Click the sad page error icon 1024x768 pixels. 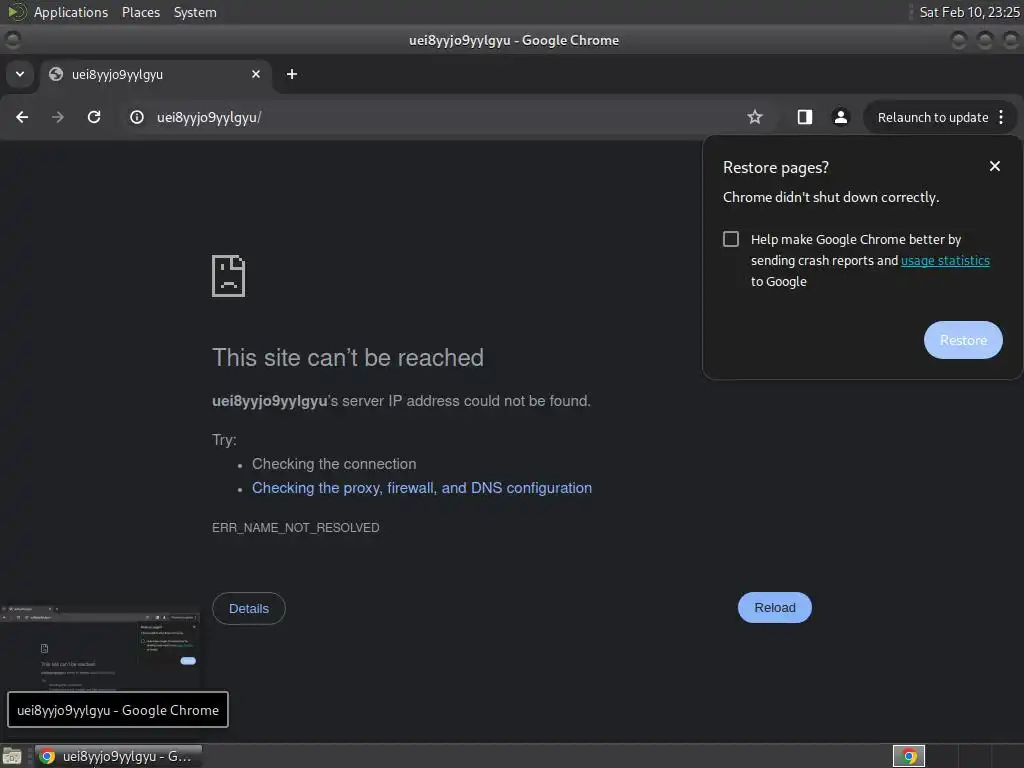229,276
